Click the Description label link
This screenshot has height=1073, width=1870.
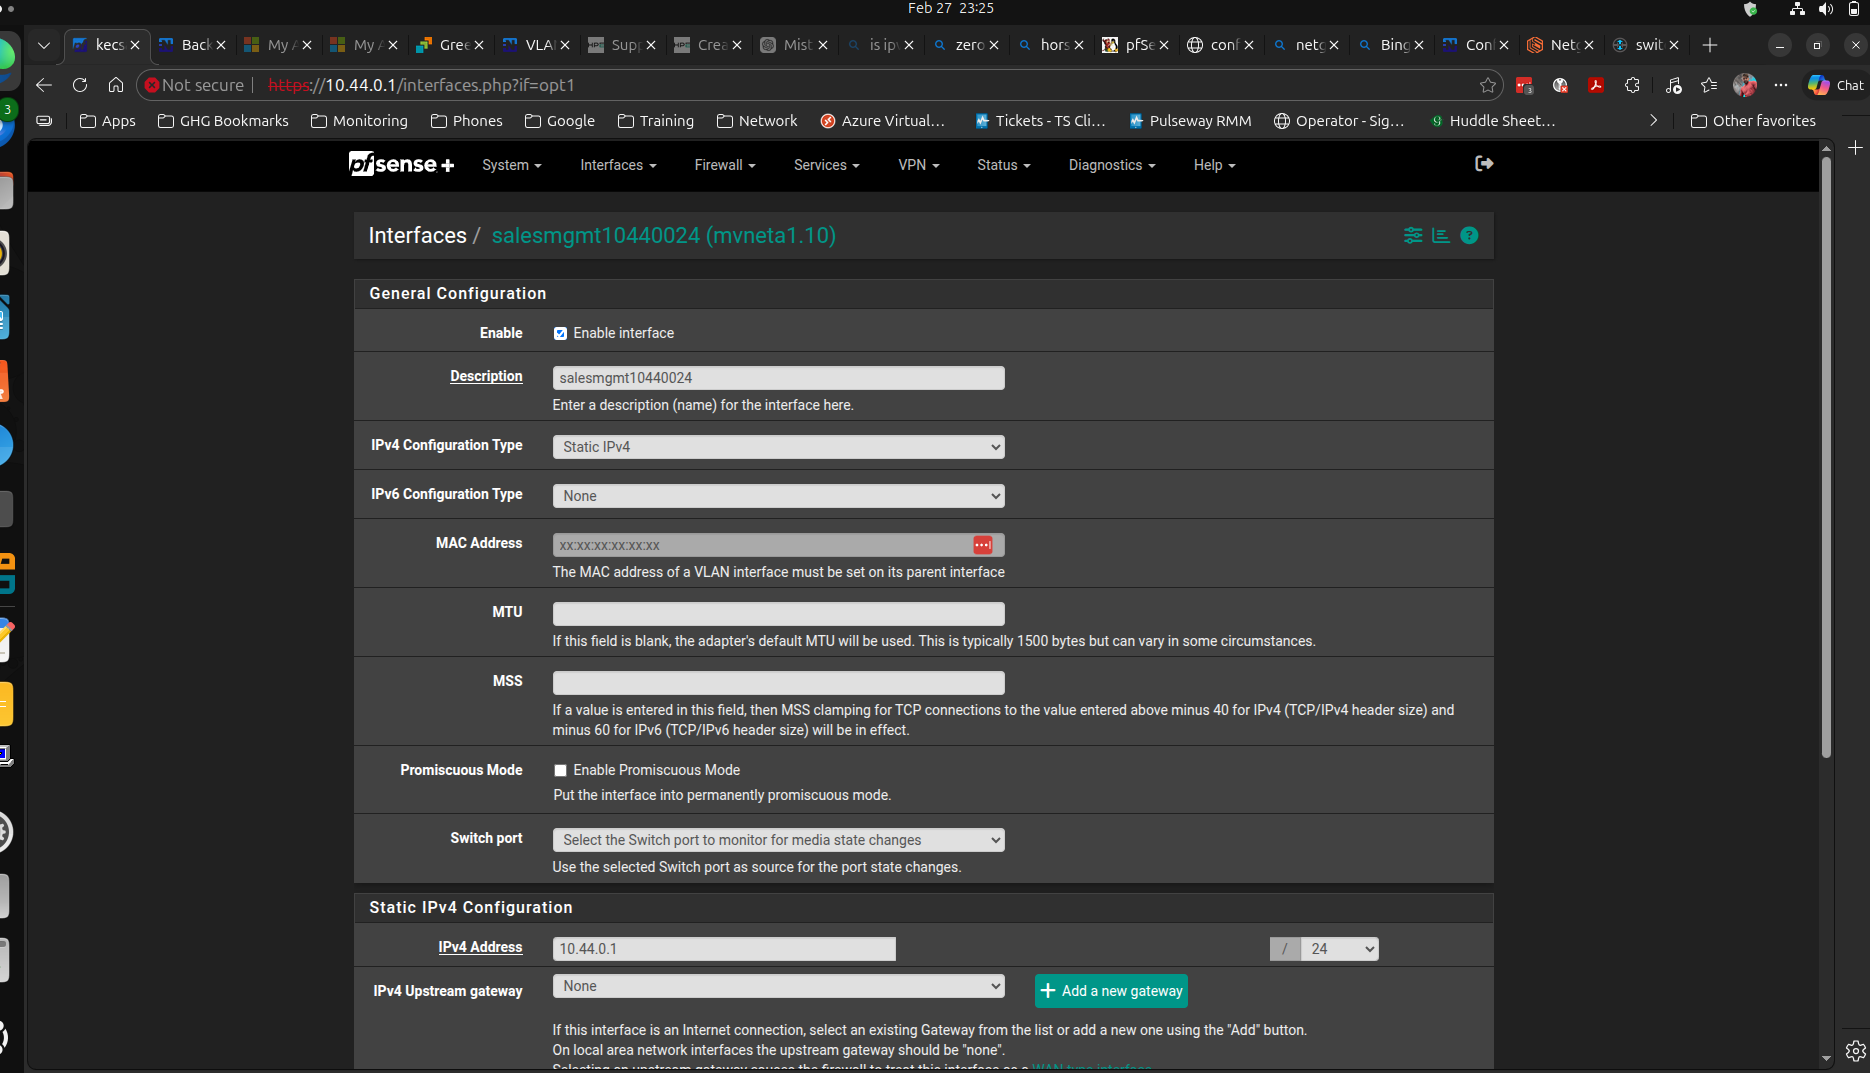coord(486,376)
